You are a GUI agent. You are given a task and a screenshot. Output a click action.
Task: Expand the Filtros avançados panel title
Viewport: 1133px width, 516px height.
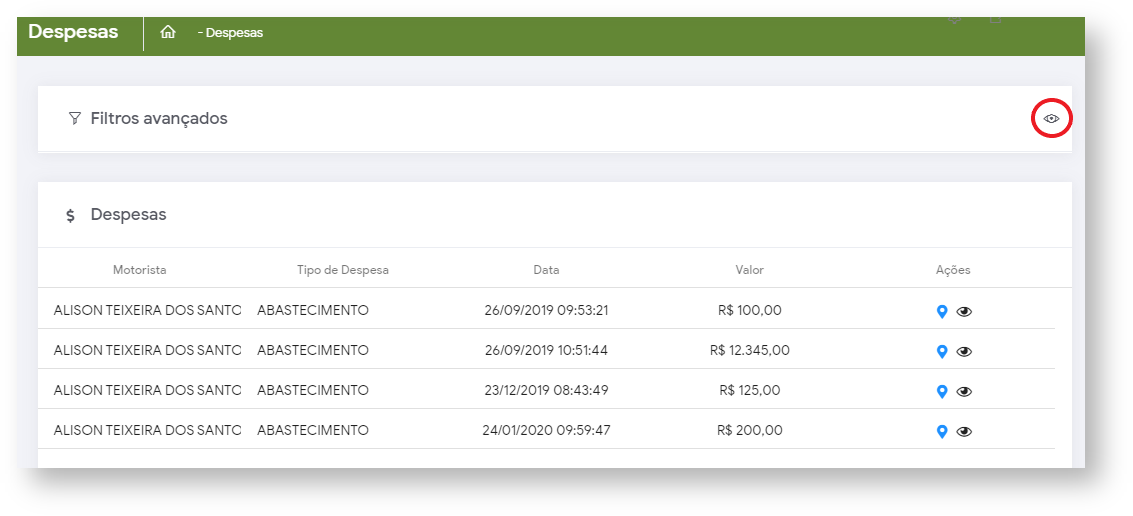(159, 119)
